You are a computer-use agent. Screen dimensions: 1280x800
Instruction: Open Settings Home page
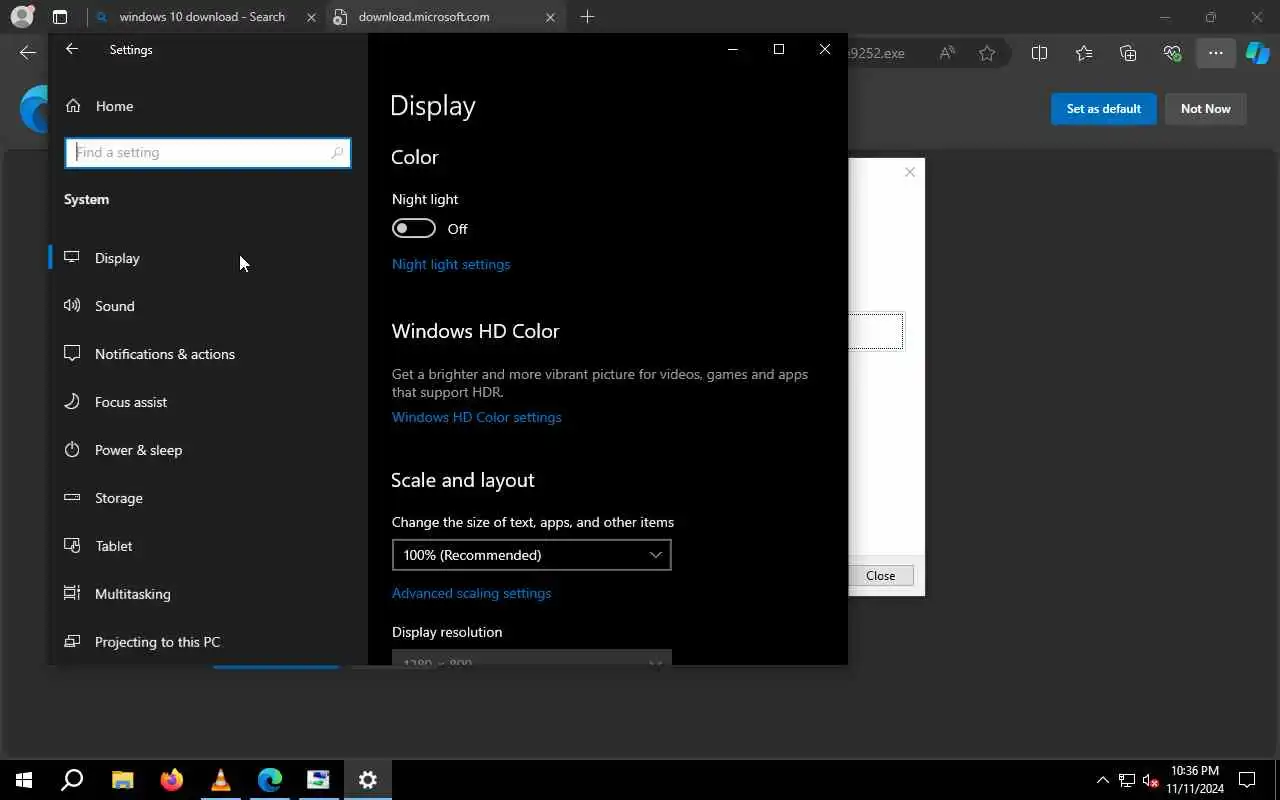(x=208, y=106)
